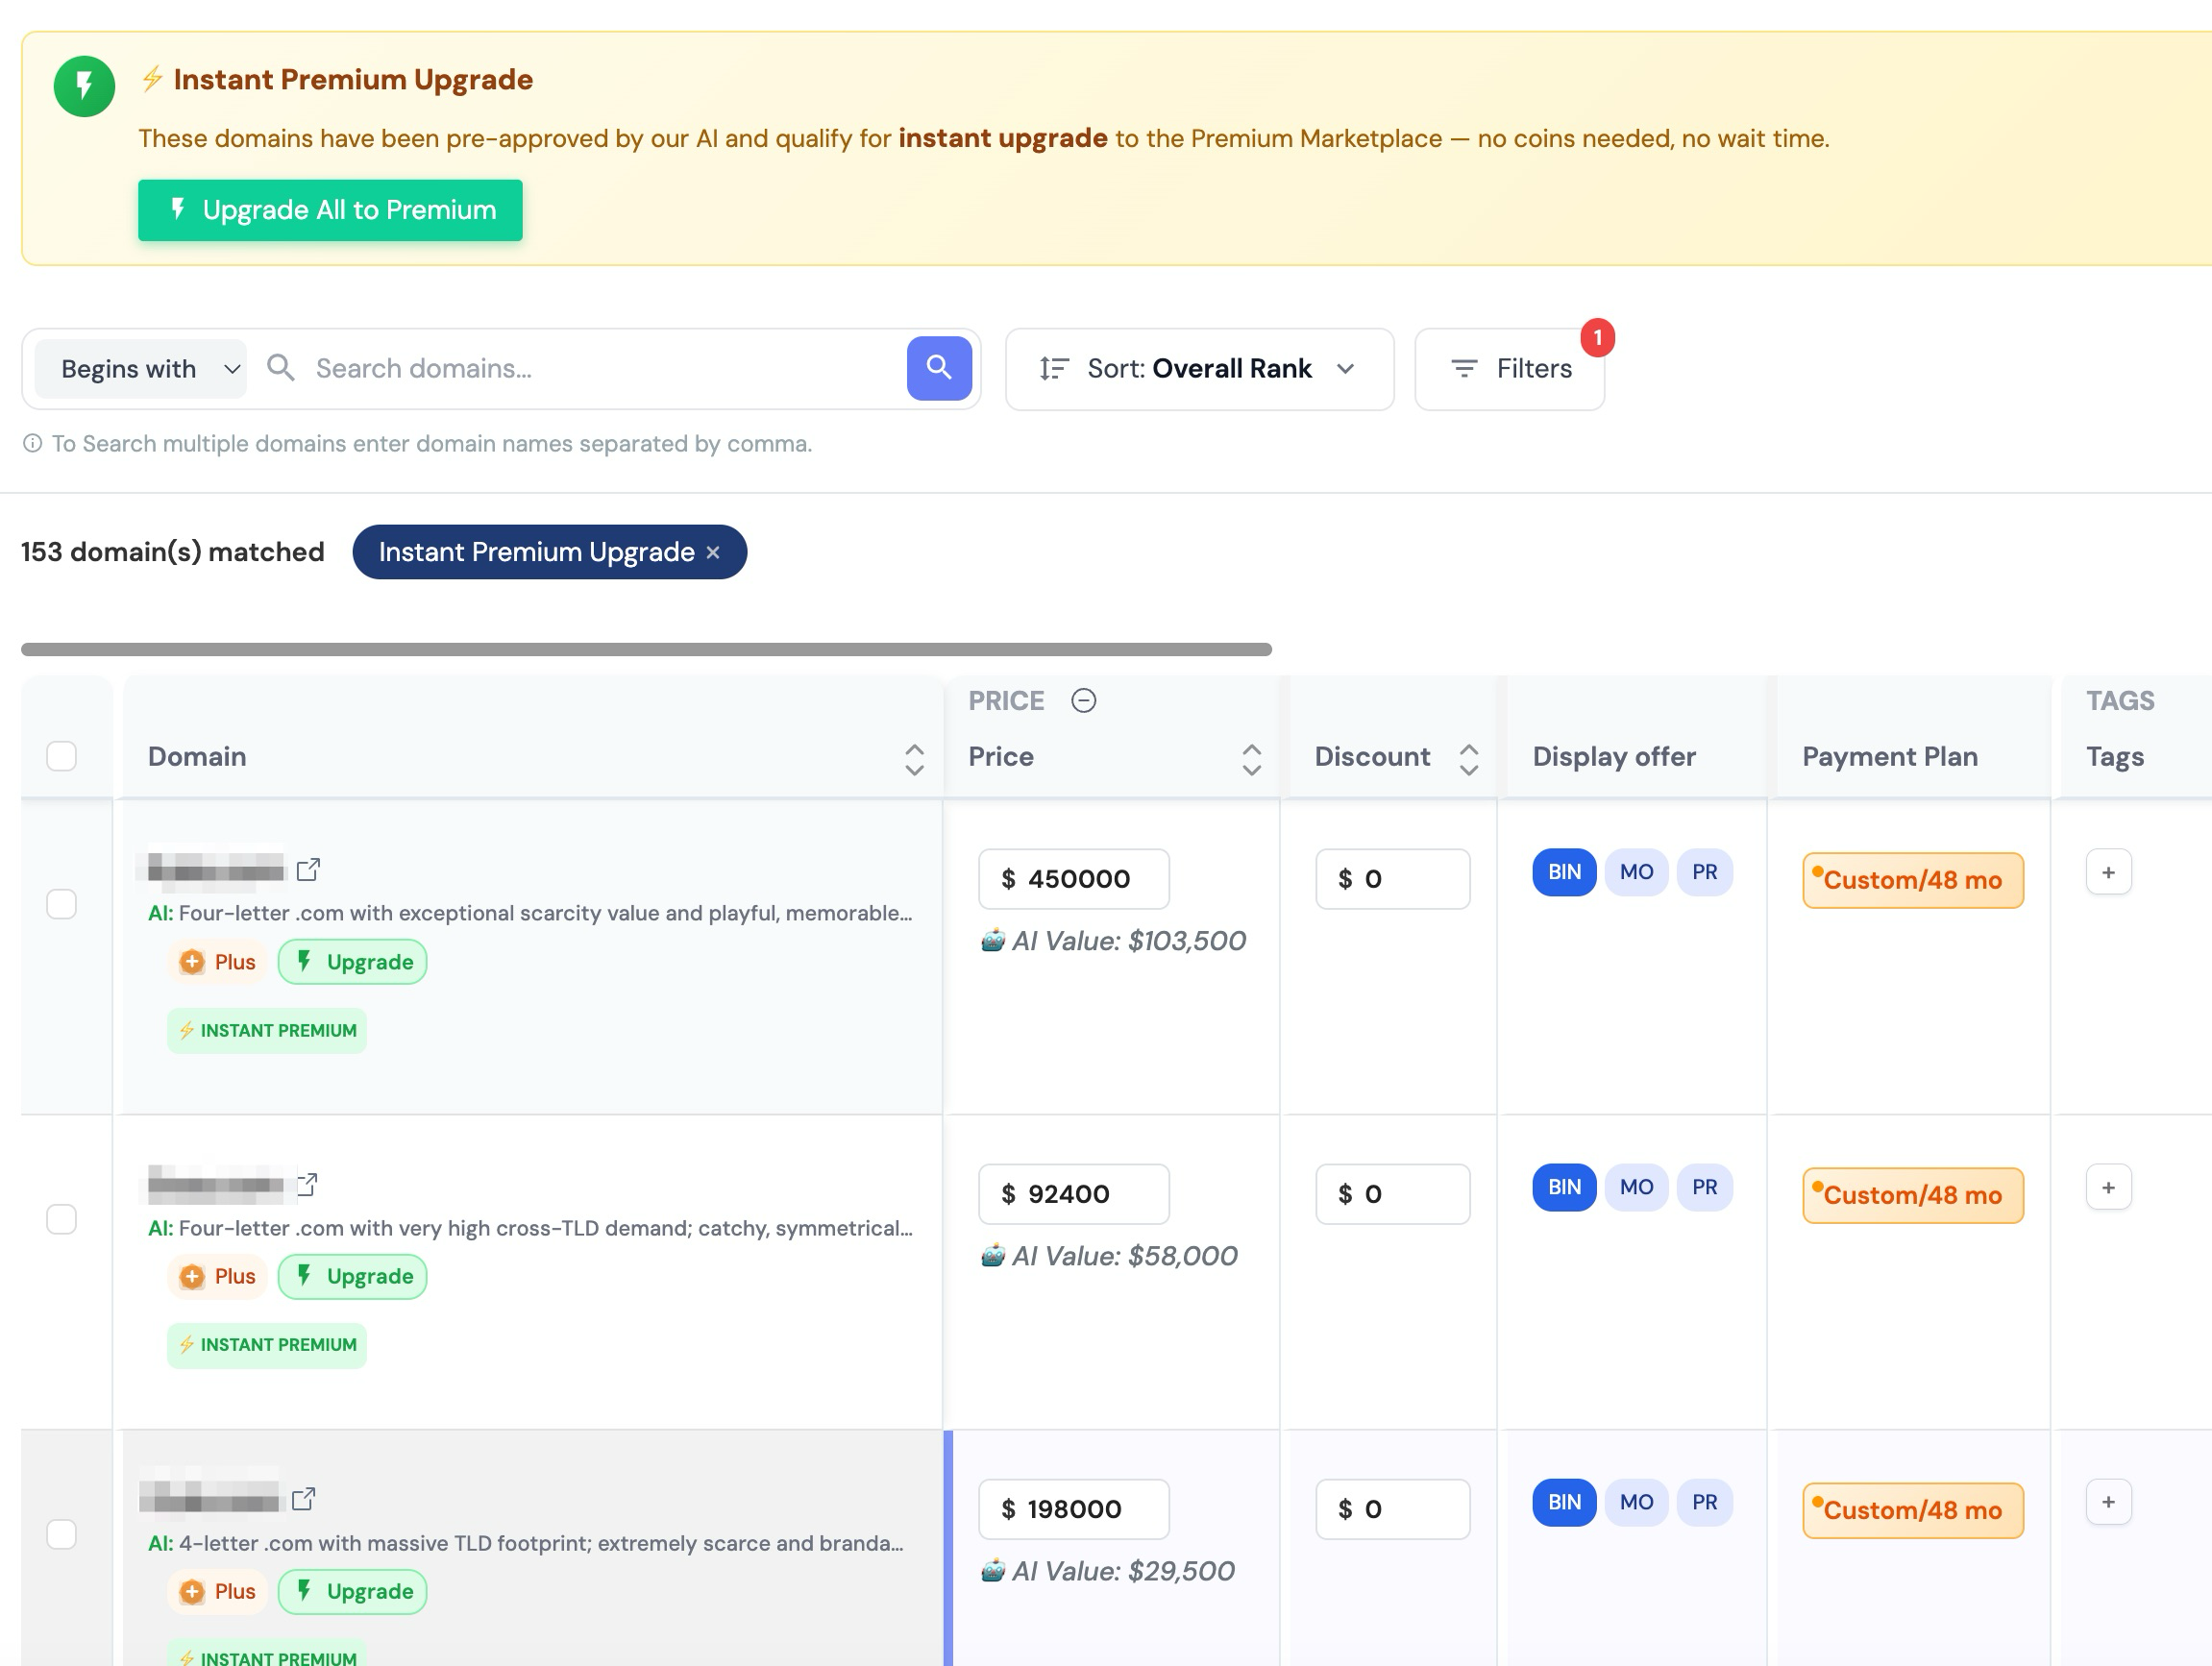Remove the Instant Premium Upgrade filter chip
This screenshot has width=2212, height=1666.
point(713,553)
